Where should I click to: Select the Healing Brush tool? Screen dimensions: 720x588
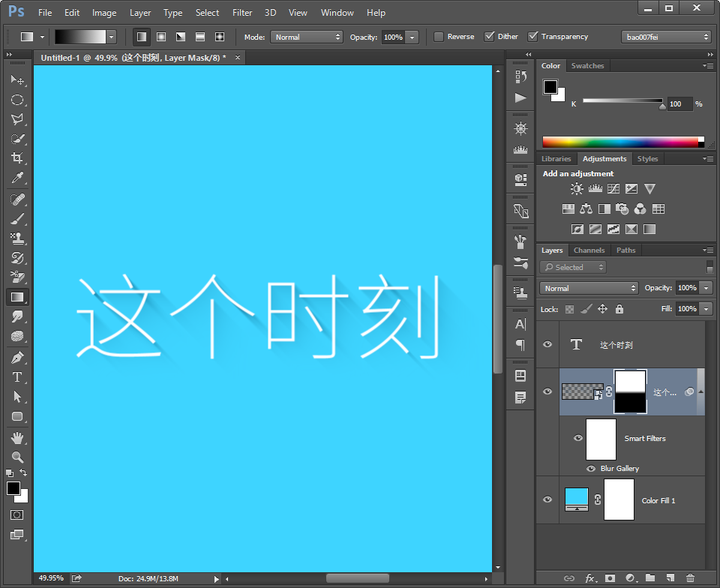17,200
